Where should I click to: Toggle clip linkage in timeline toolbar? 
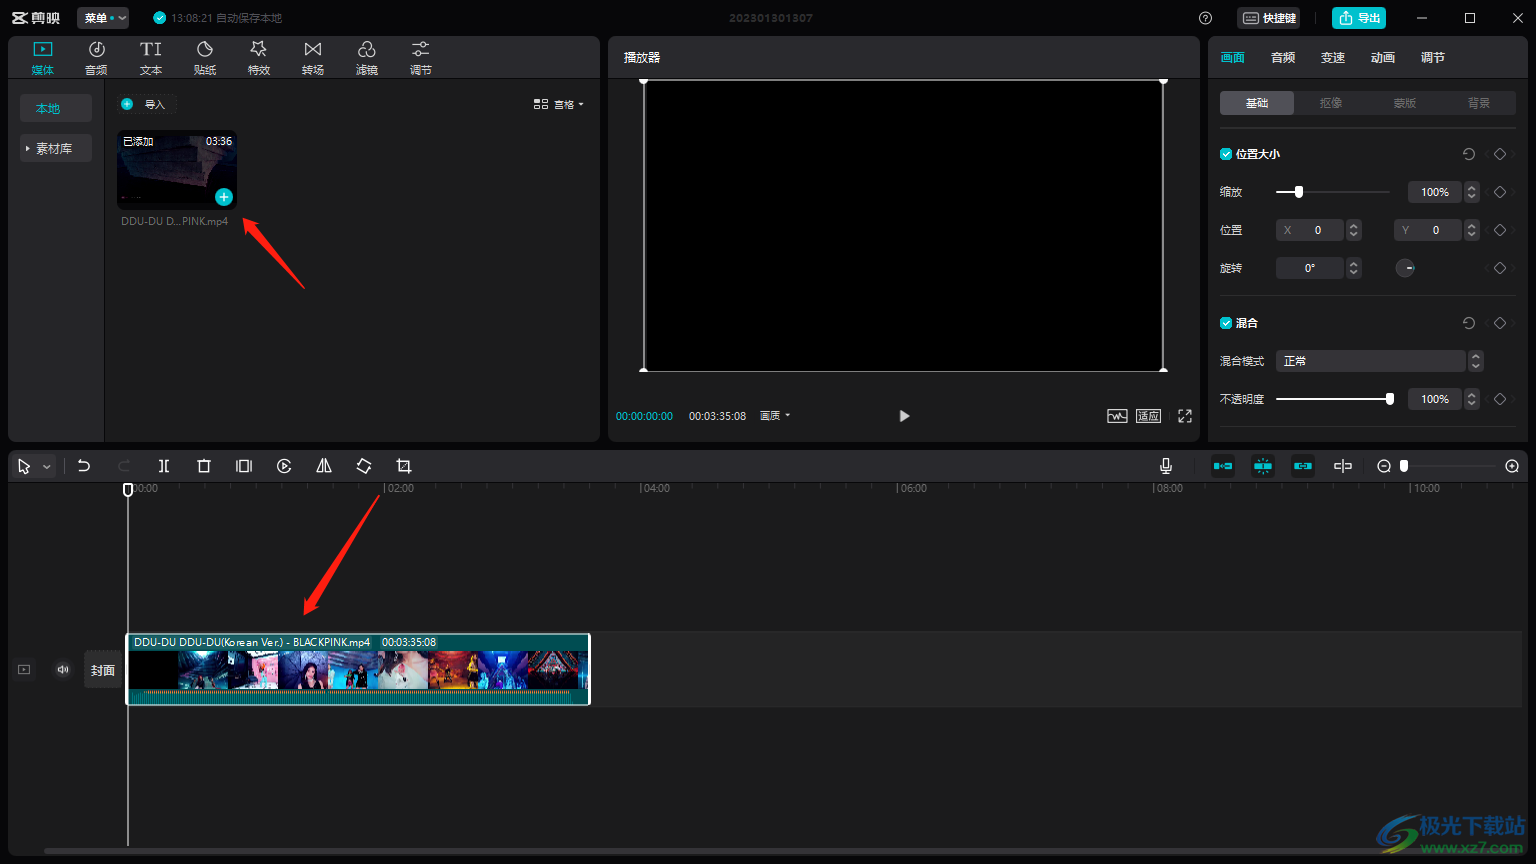tap(1303, 466)
